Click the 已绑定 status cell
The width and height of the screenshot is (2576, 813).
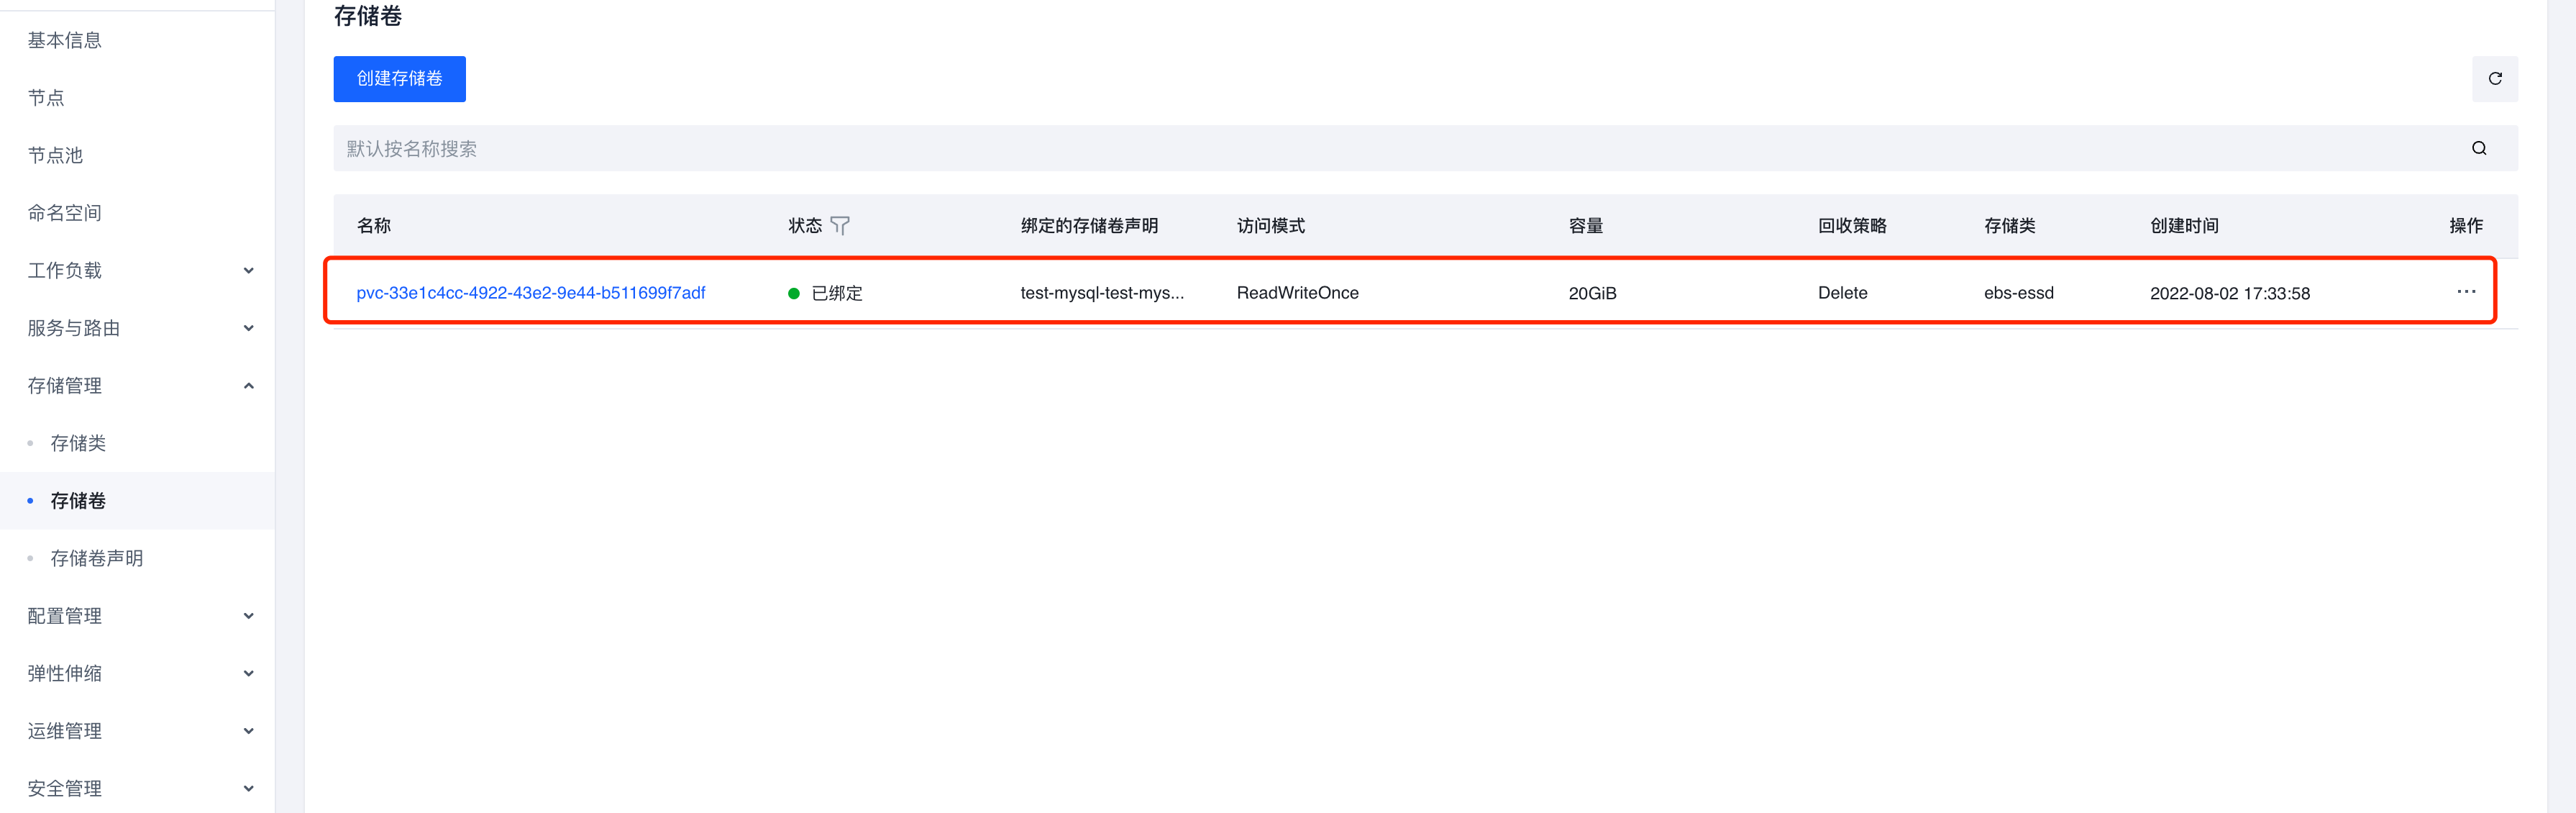pos(825,293)
